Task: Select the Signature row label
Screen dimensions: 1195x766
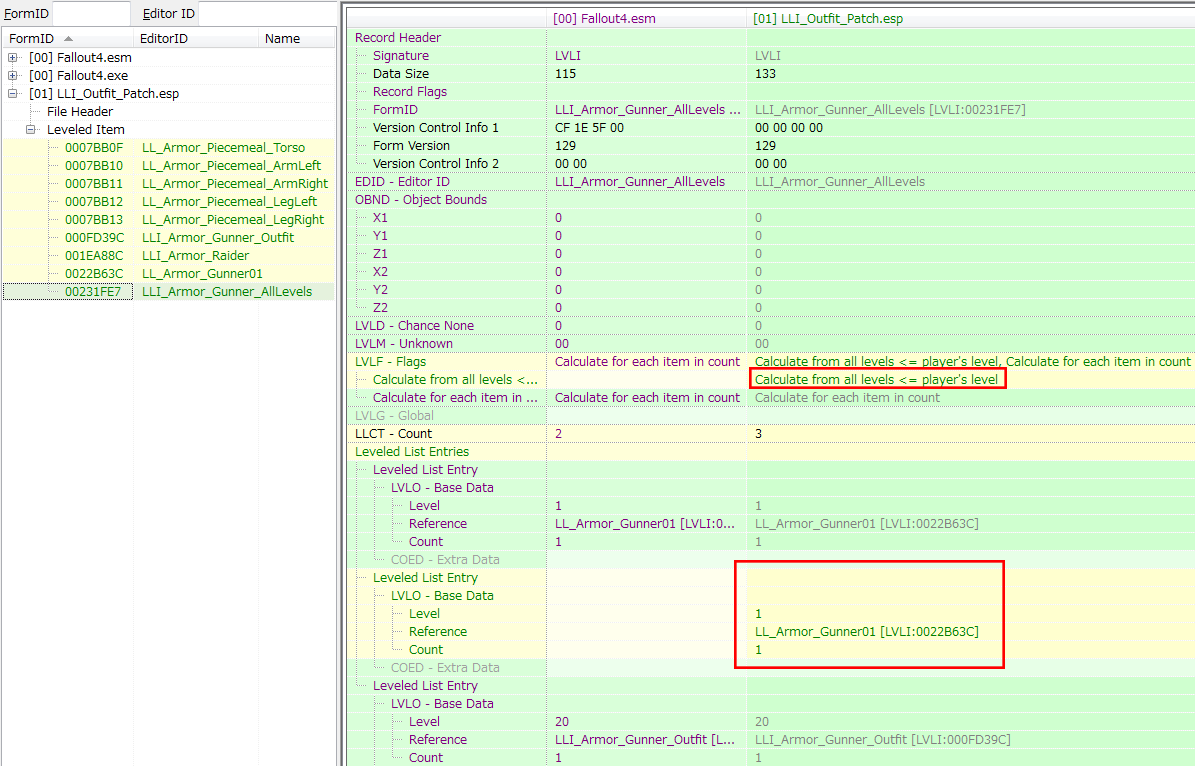Action: [401, 56]
